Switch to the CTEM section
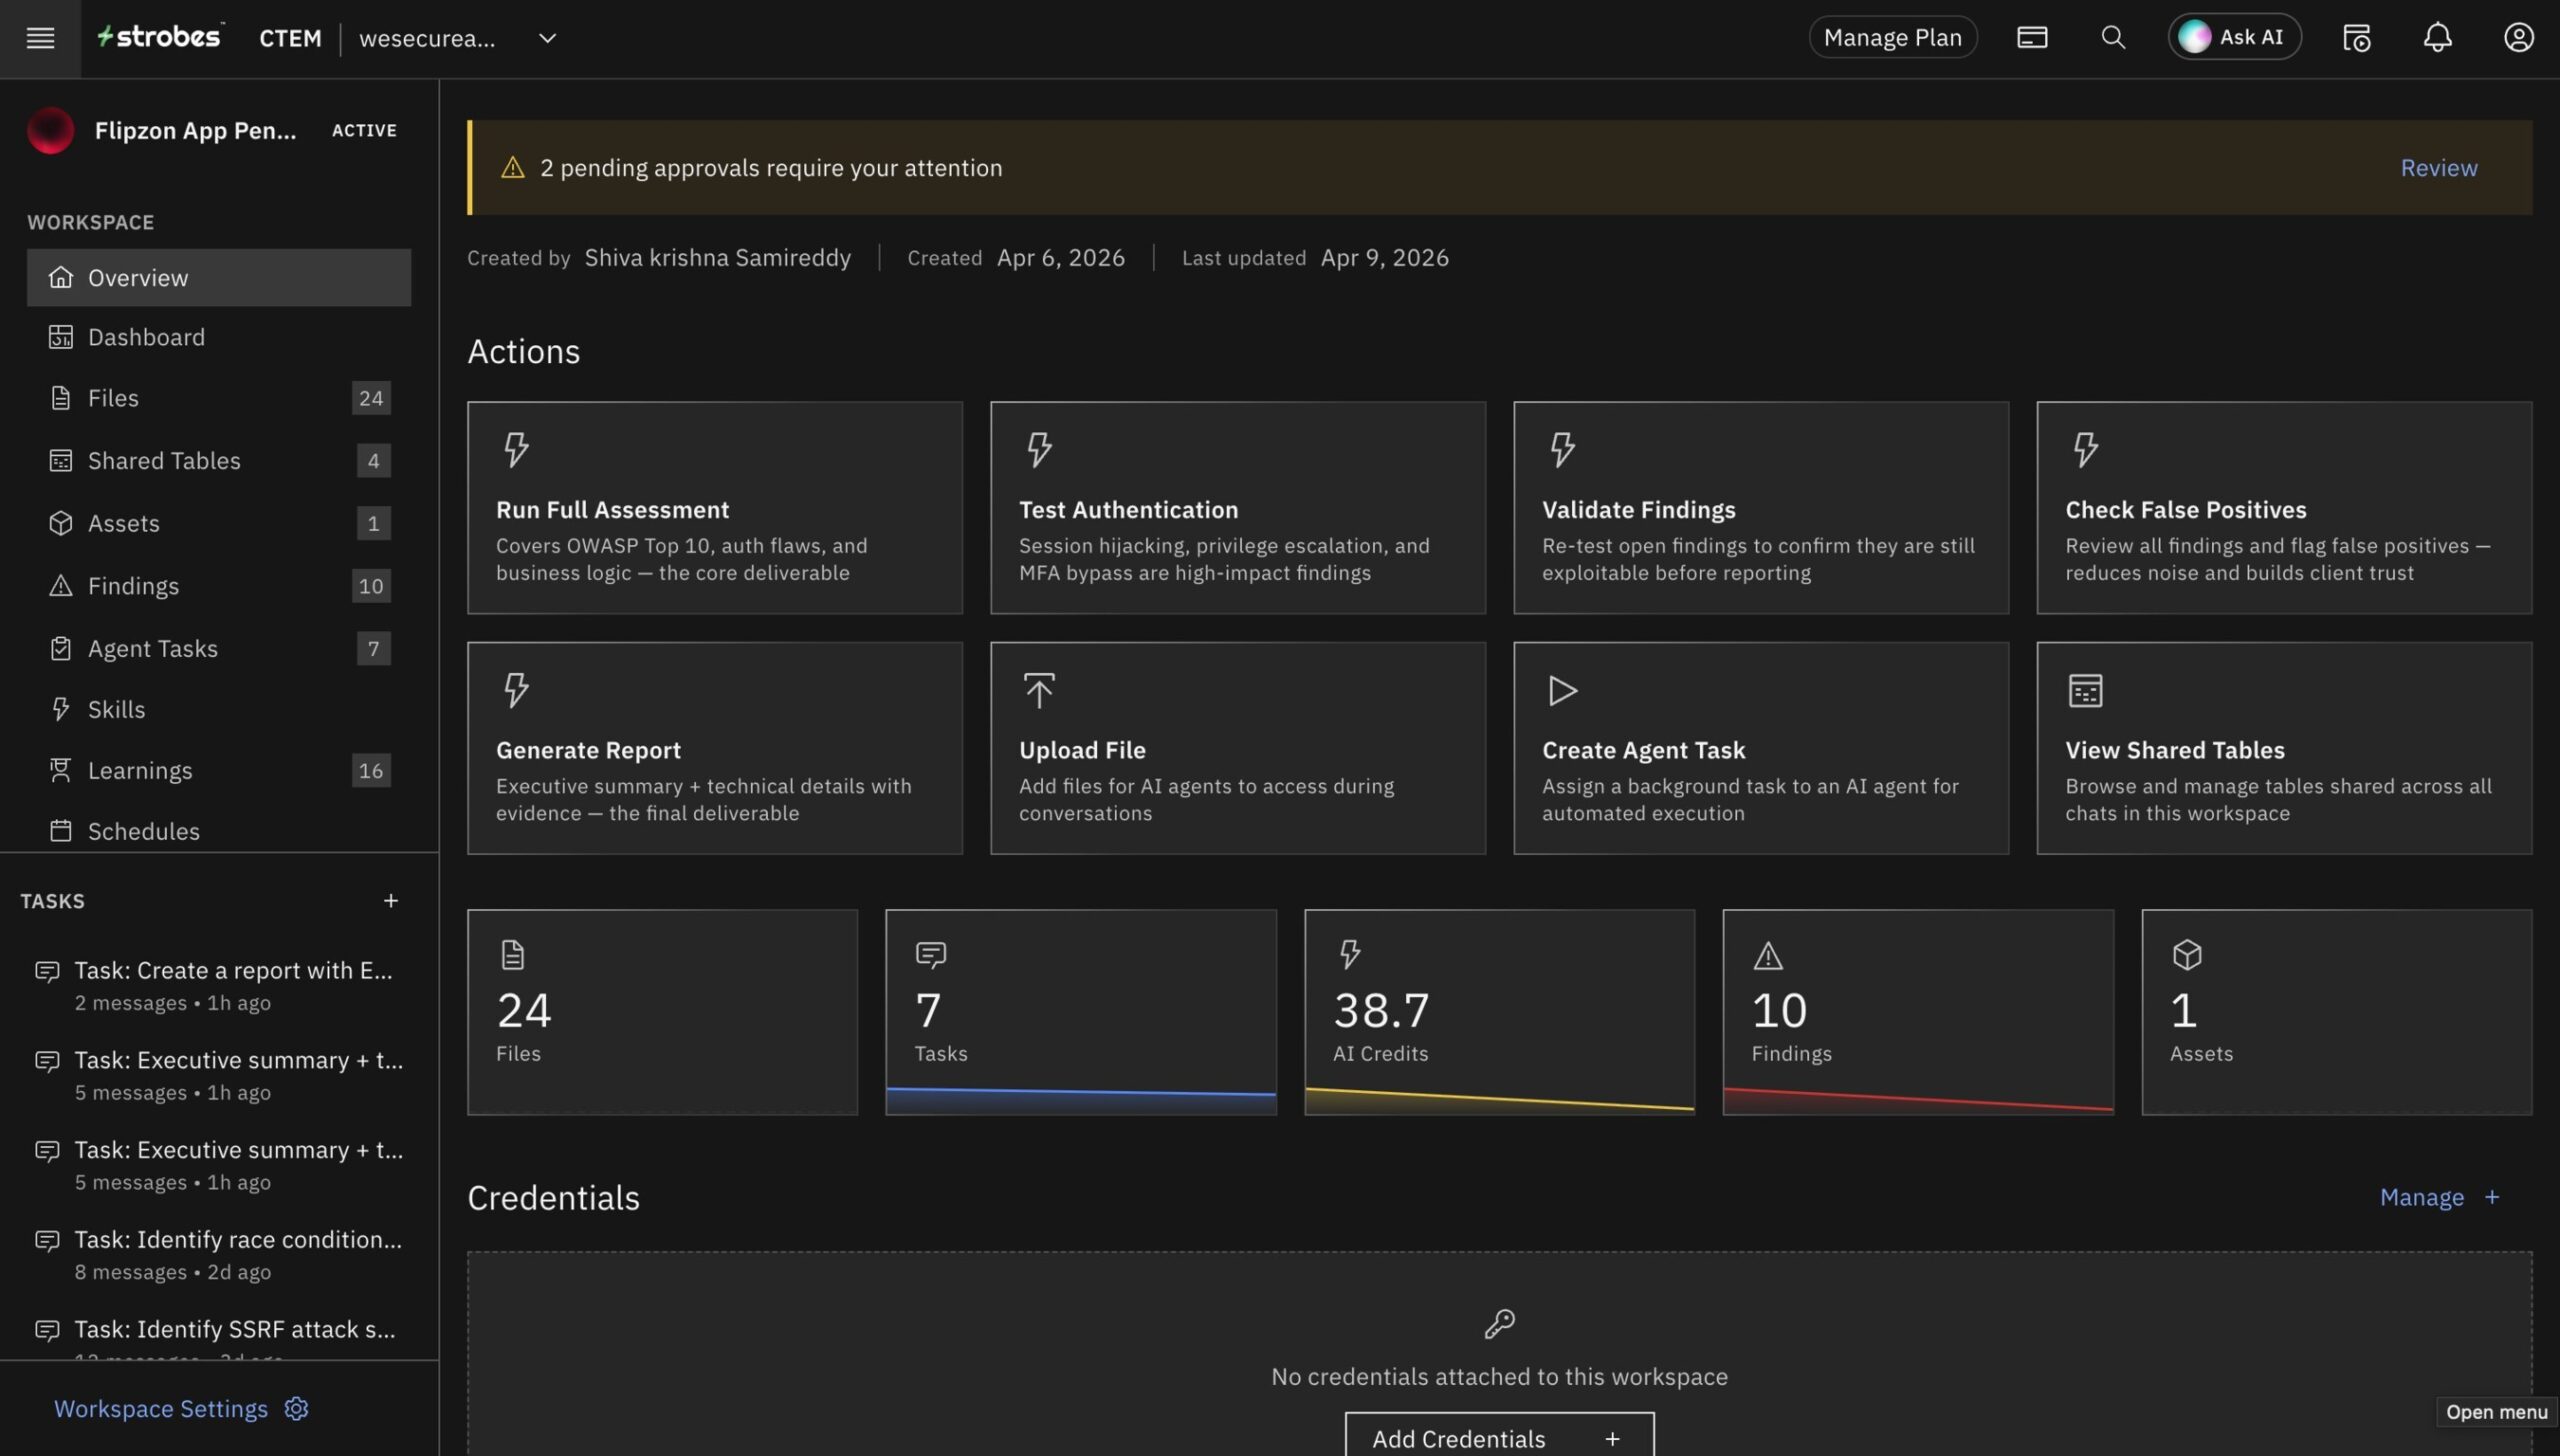Viewport: 2560px width, 1456px height. (289, 38)
